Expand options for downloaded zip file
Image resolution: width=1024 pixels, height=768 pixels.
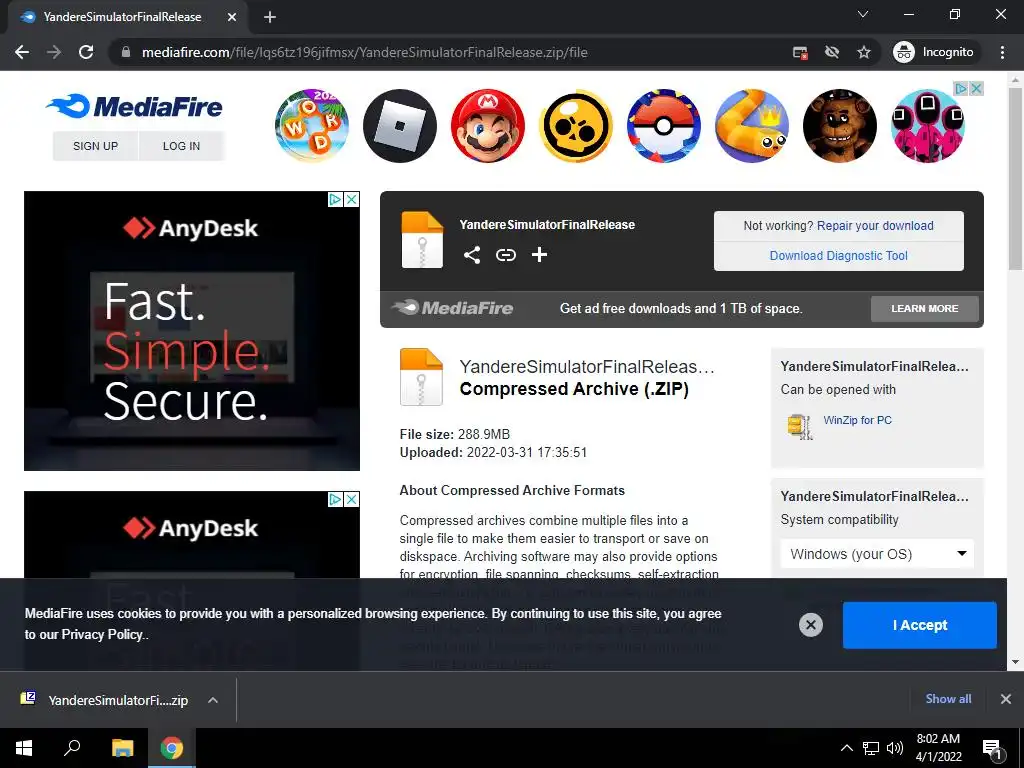(213, 700)
